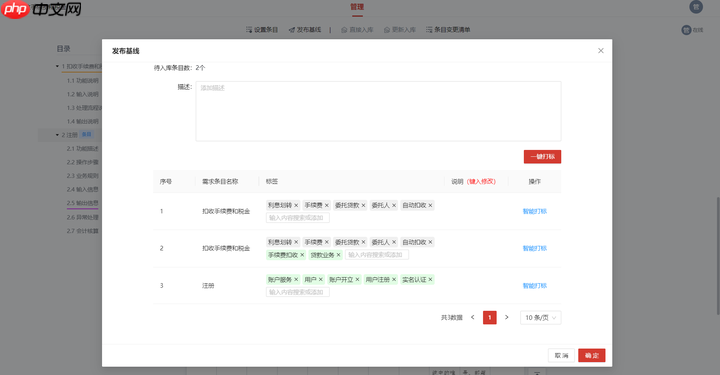Viewport: 720px width, 375px height.
Task: Focus the 描述 textarea
Action: click(x=378, y=111)
